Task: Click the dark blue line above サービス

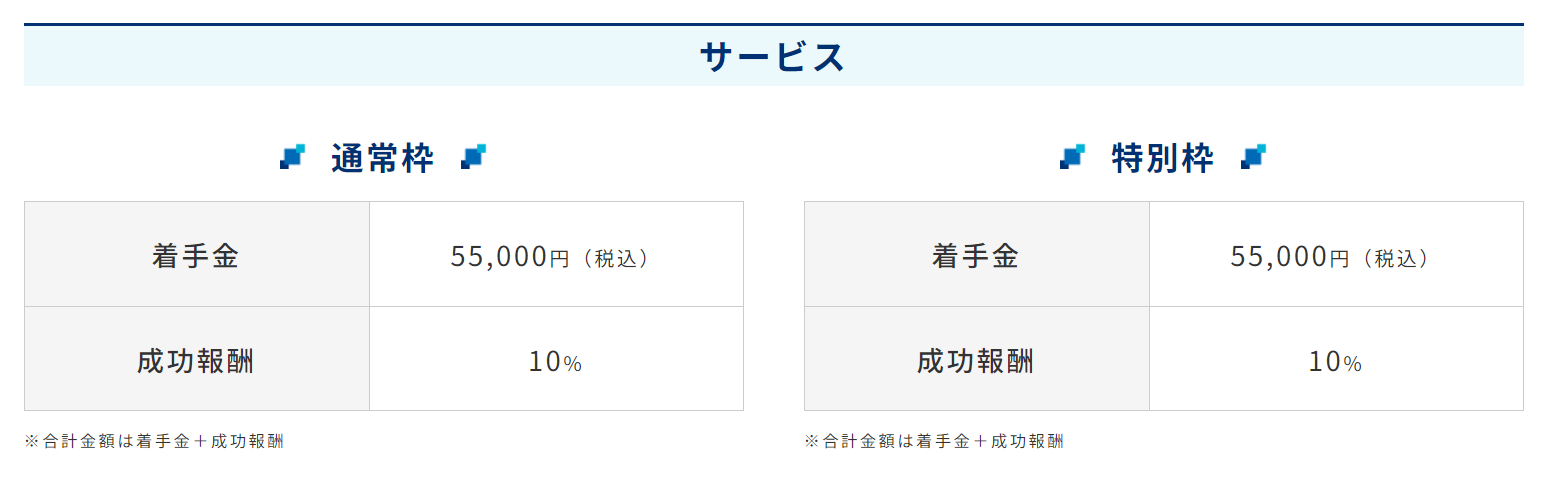Action: tap(773, 24)
